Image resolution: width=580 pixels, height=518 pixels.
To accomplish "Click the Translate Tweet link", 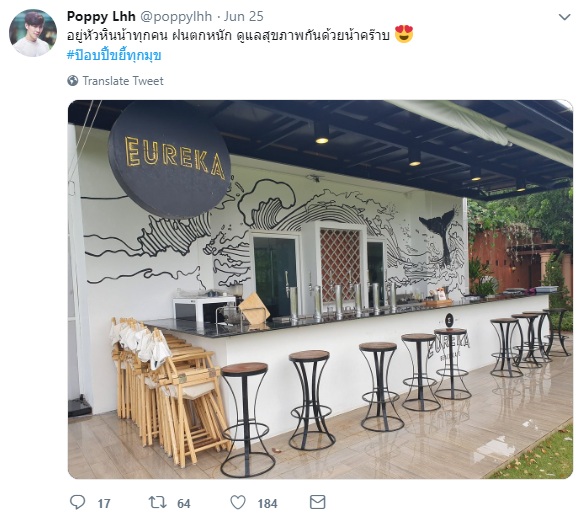I will 123,81.
